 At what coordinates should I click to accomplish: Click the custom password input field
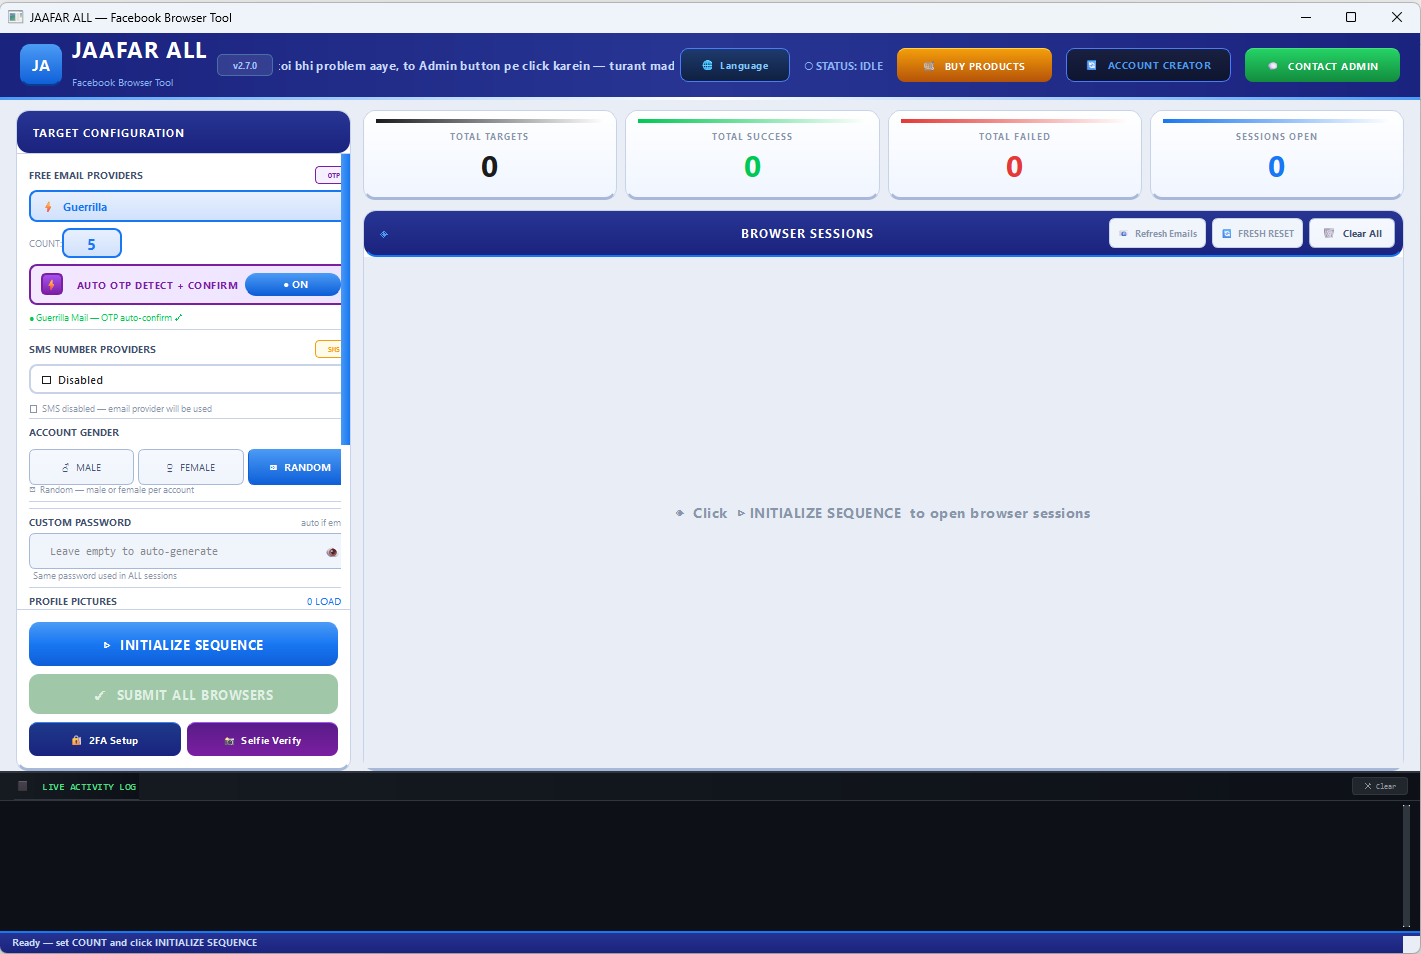[186, 552]
